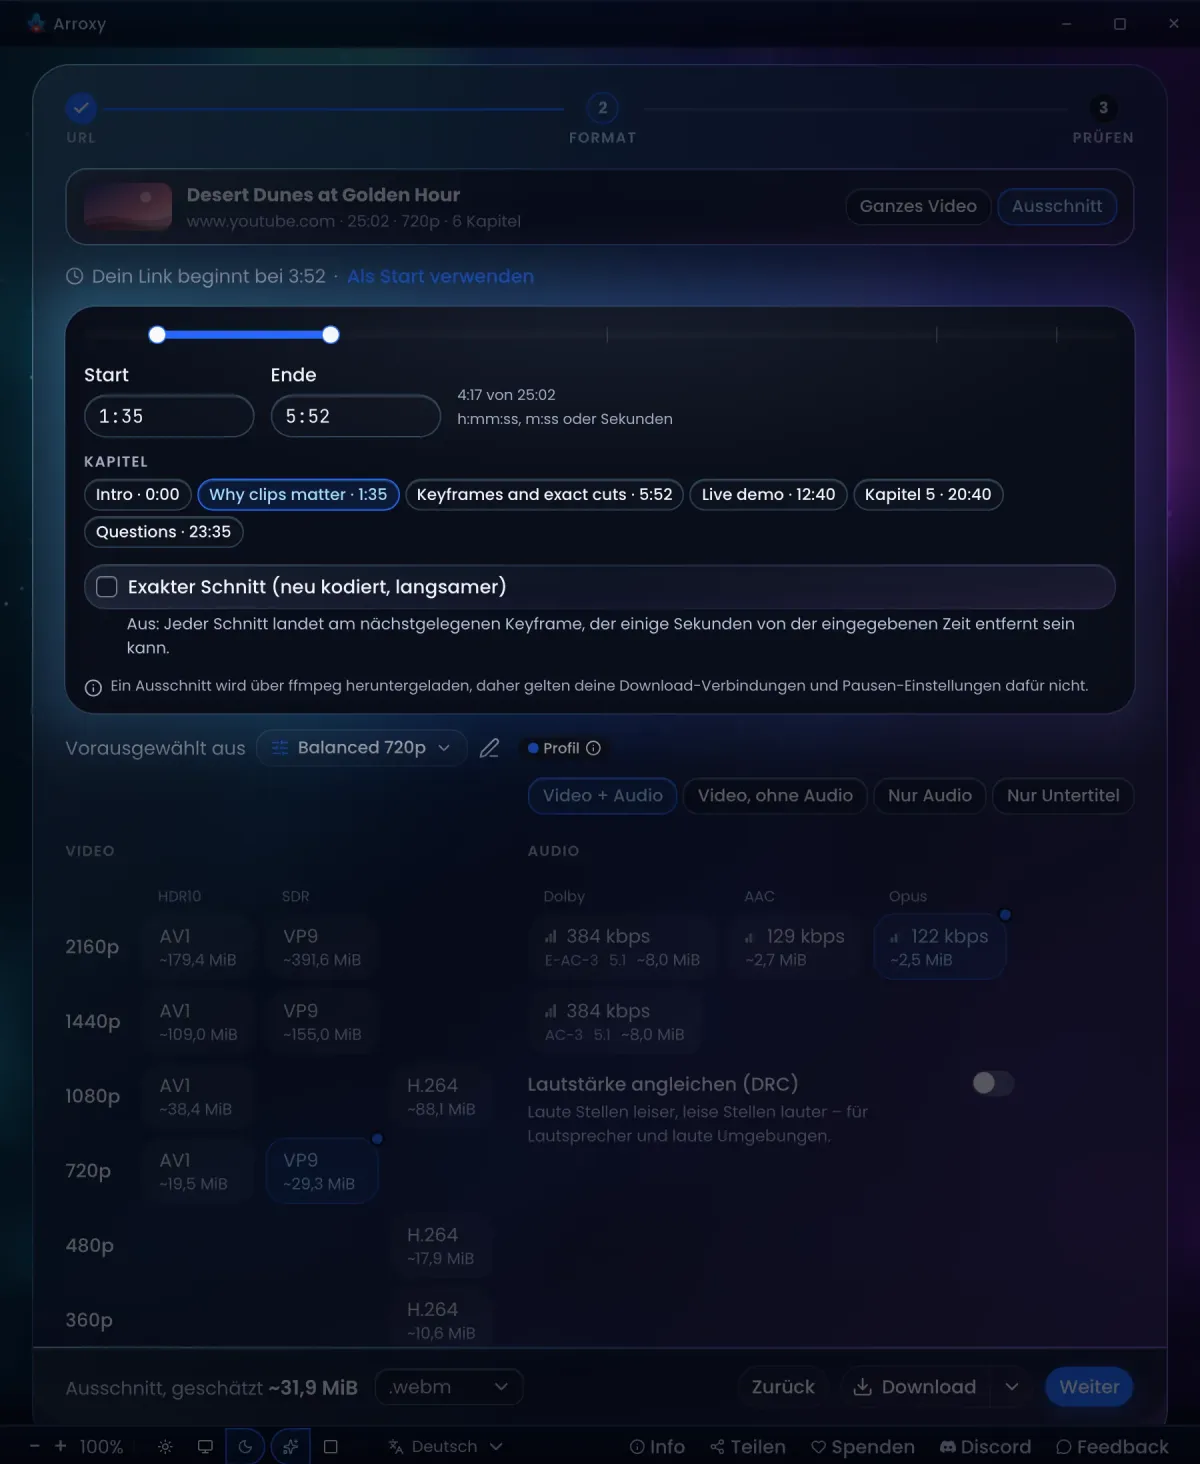The image size is (1200, 1464).
Task: Open the Balanced 720p preset dropdown
Action: (x=362, y=748)
